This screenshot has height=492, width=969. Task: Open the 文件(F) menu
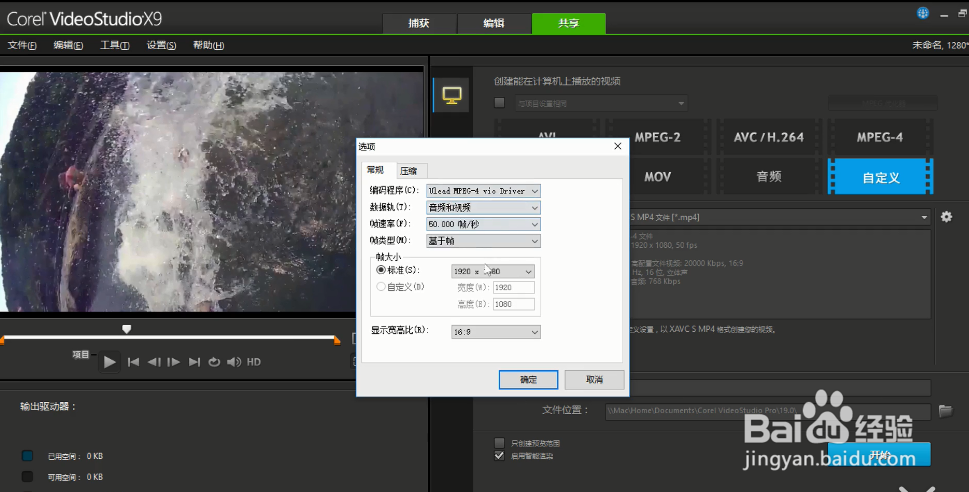pyautogui.click(x=22, y=45)
